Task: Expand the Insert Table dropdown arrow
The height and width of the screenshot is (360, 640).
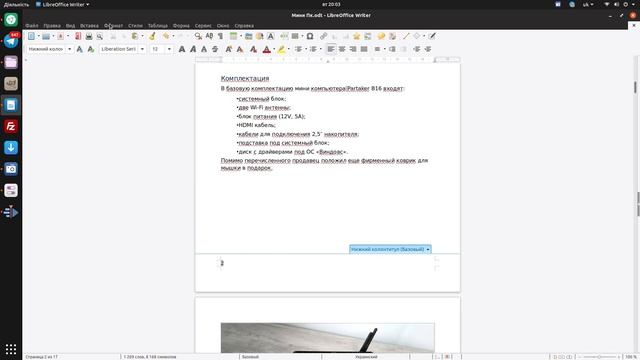Action: click(241, 36)
